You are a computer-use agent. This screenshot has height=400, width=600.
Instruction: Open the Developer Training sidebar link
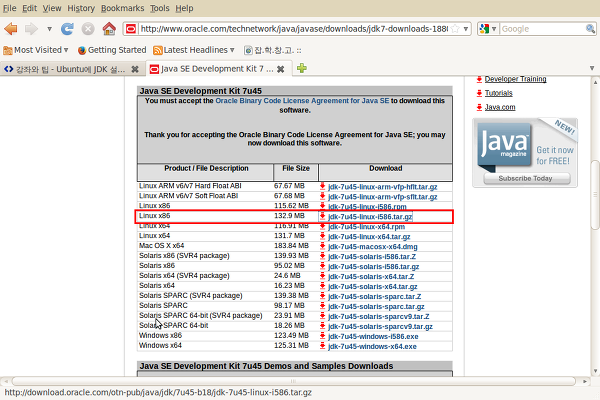(x=515, y=79)
